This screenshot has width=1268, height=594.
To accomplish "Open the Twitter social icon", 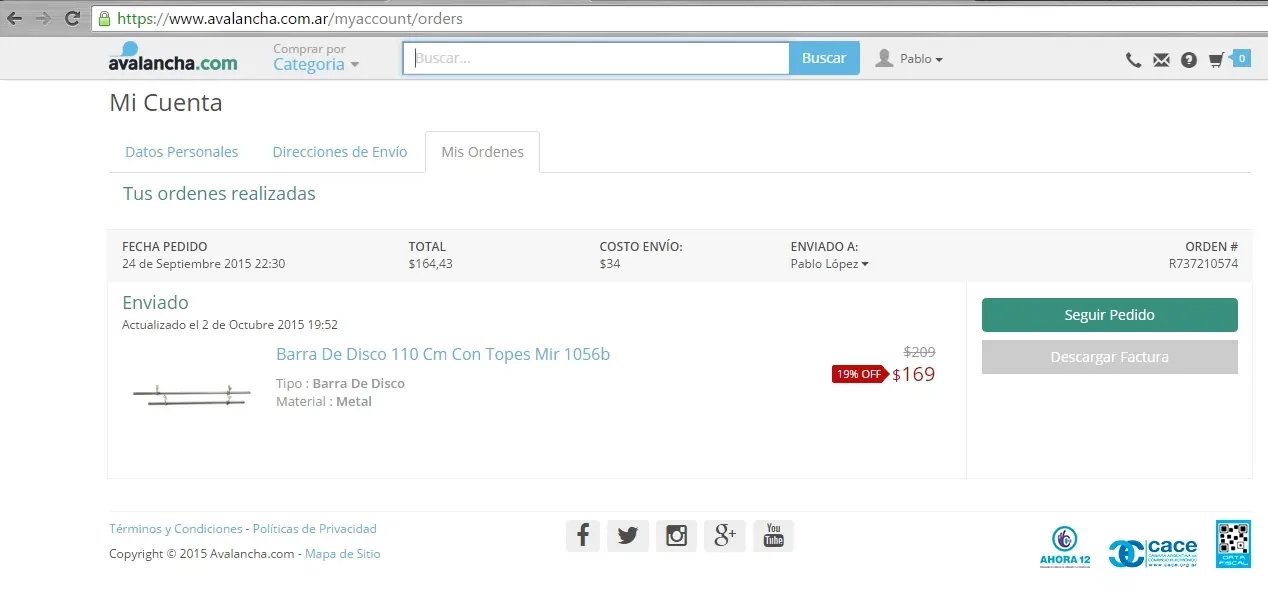I will tap(628, 536).
